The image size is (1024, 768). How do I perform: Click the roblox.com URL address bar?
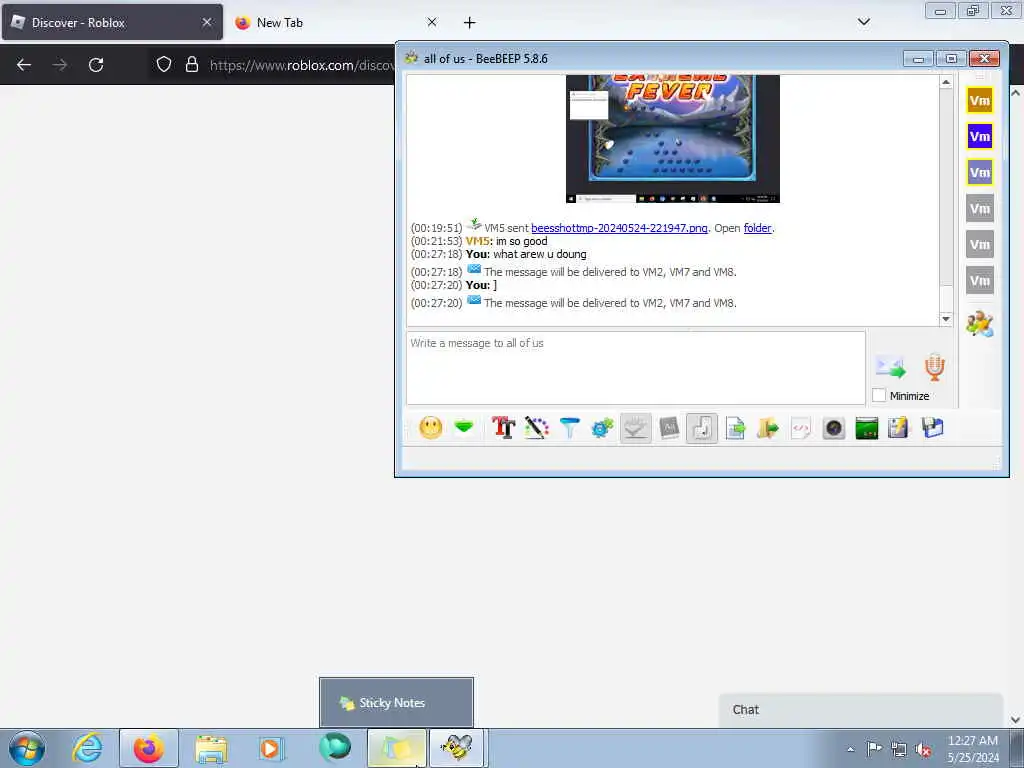pyautogui.click(x=302, y=65)
